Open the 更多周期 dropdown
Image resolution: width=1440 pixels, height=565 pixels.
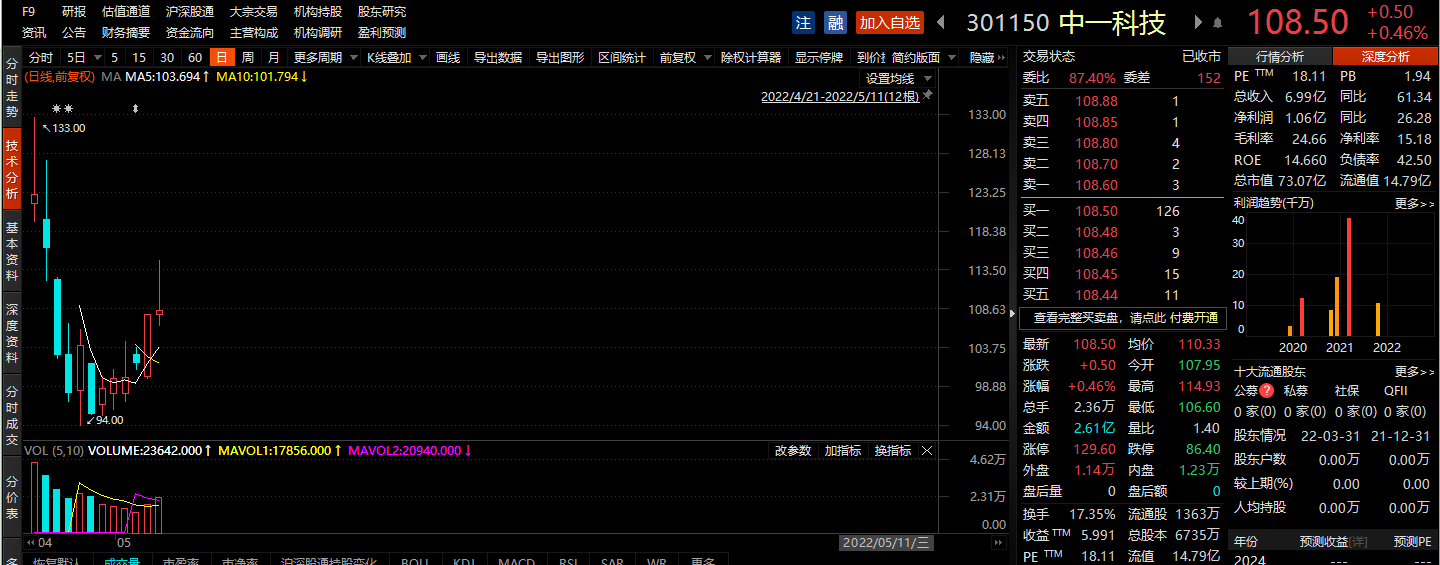pyautogui.click(x=324, y=58)
